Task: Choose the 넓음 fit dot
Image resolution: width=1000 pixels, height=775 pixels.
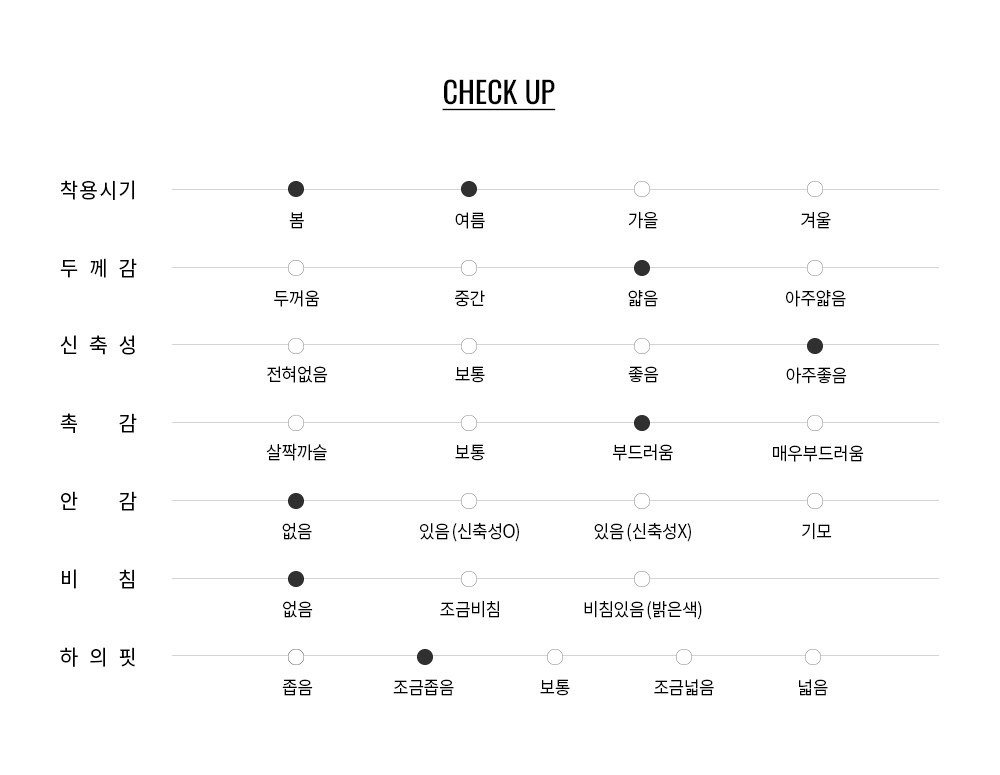Action: point(812,656)
